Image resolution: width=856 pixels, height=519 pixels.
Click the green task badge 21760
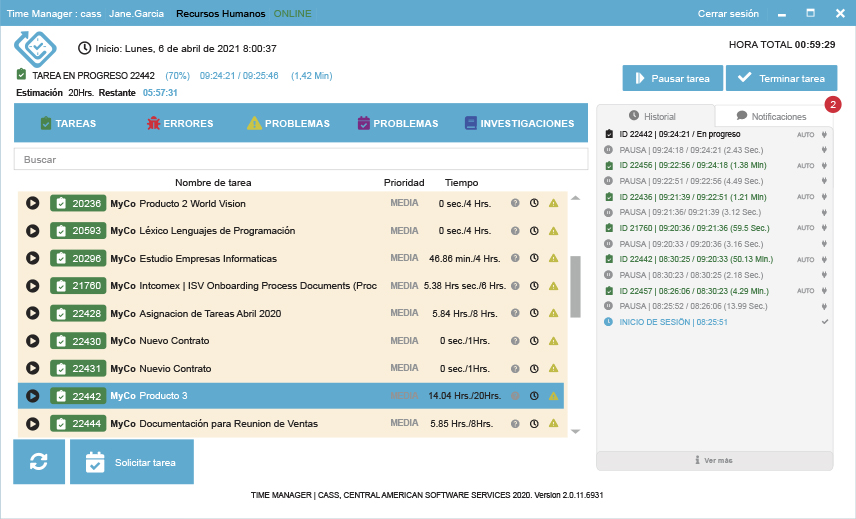pyautogui.click(x=78, y=286)
